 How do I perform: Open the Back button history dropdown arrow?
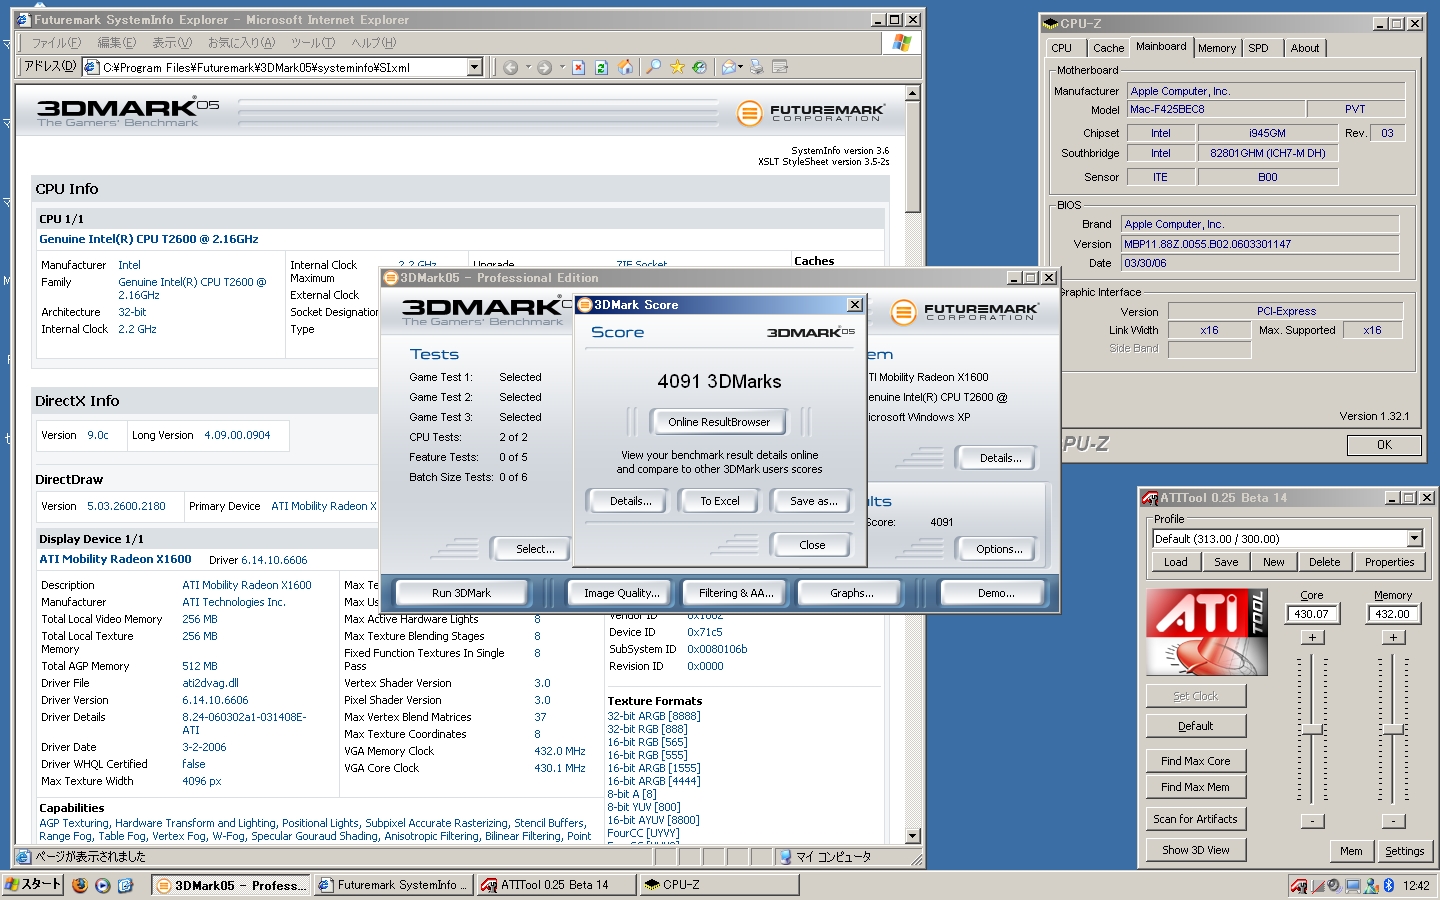pos(528,67)
